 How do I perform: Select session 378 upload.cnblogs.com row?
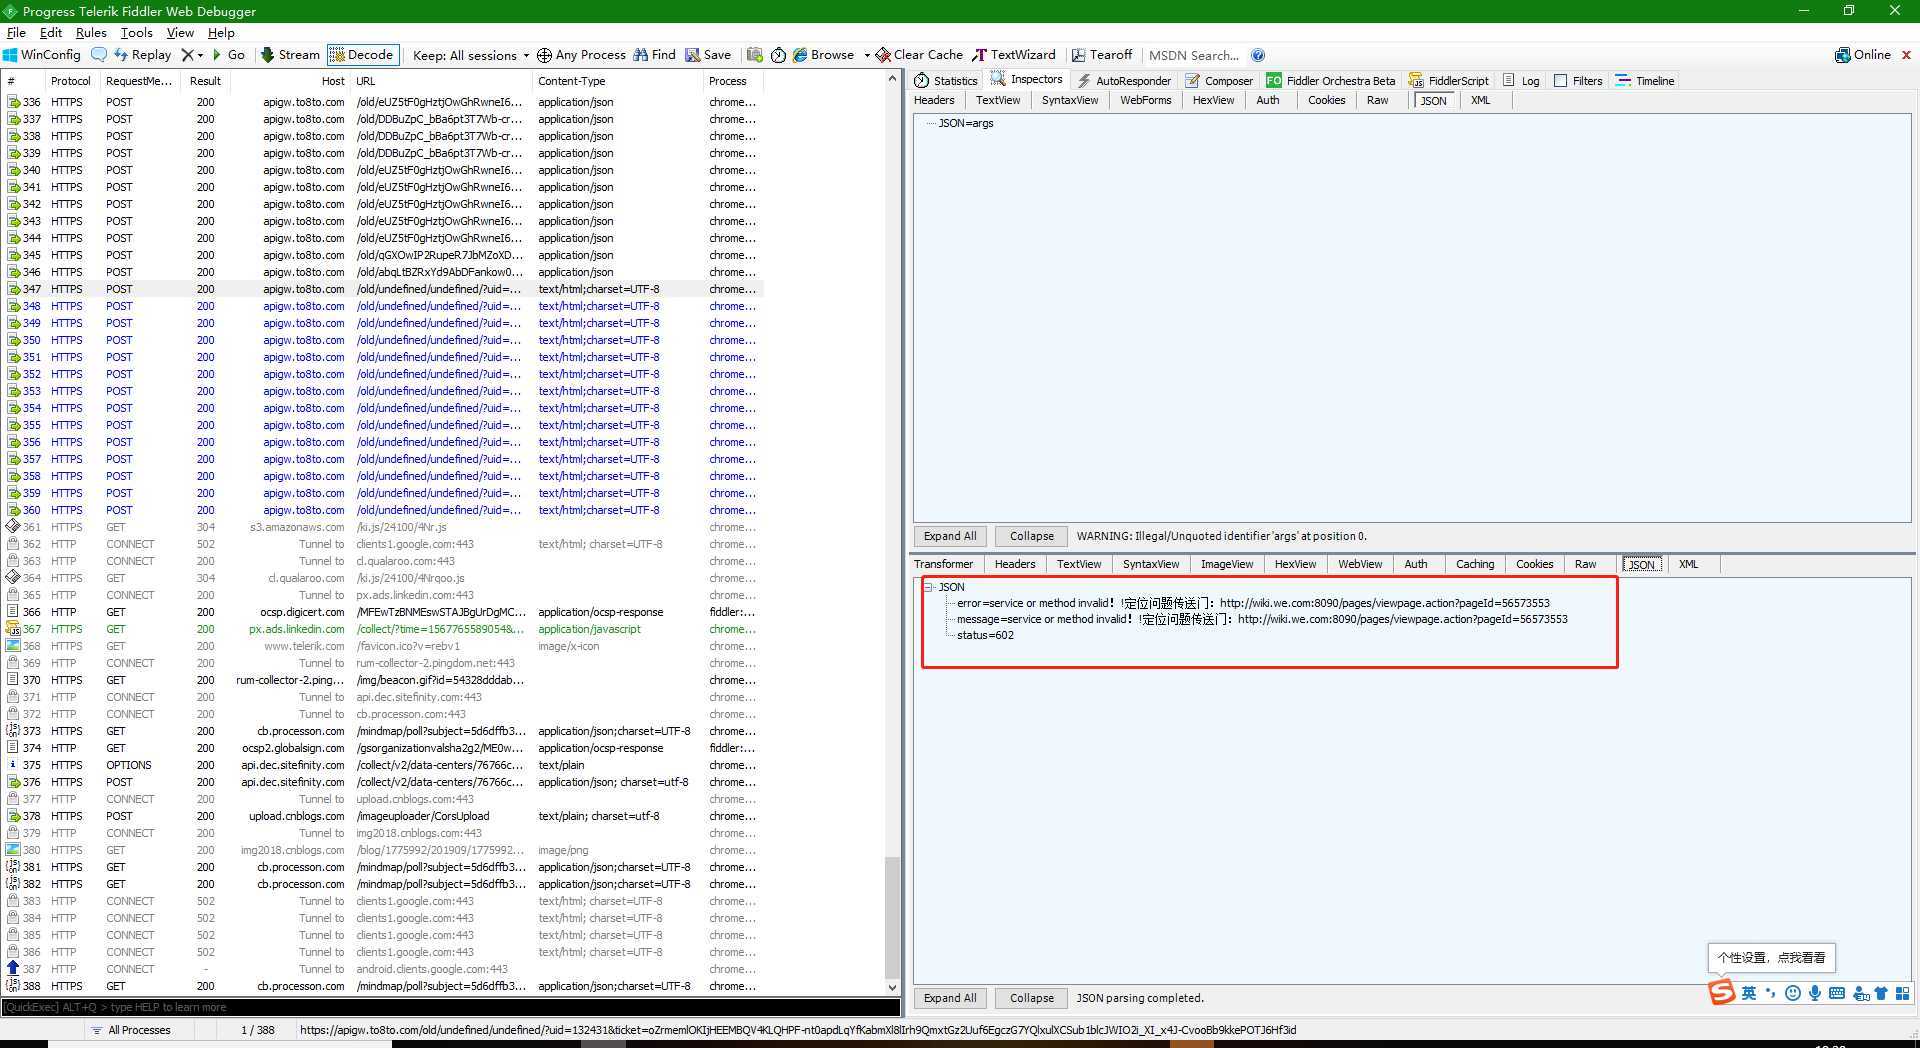coord(384,816)
